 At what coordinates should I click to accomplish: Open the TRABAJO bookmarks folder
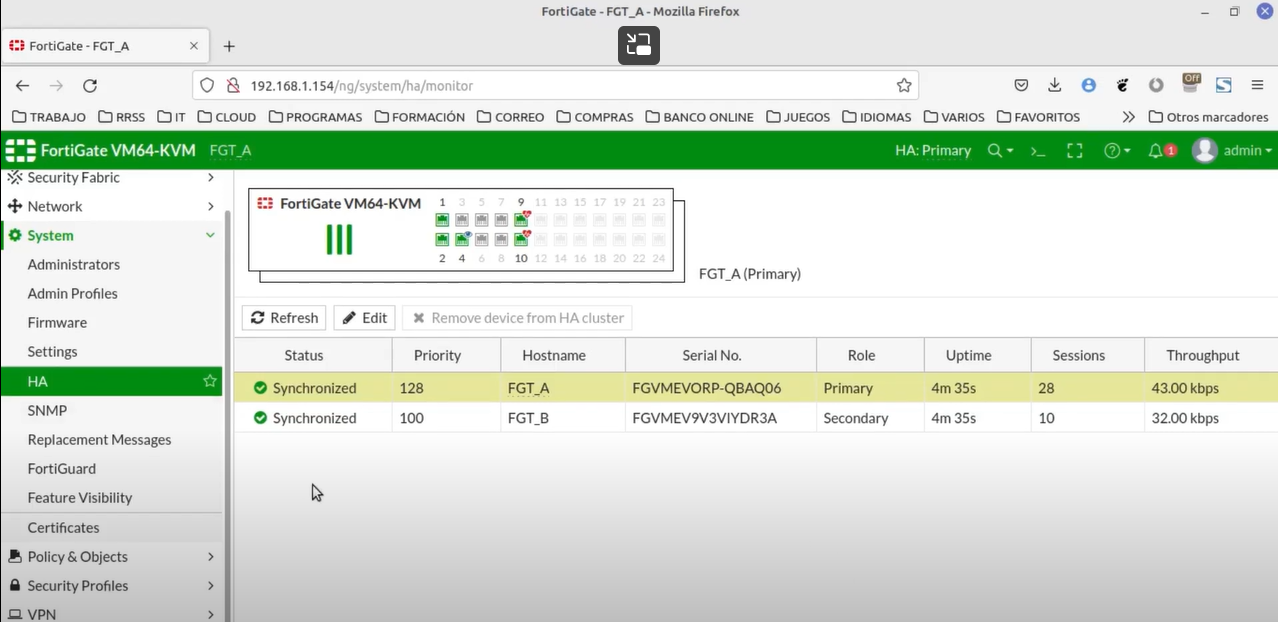pos(49,117)
